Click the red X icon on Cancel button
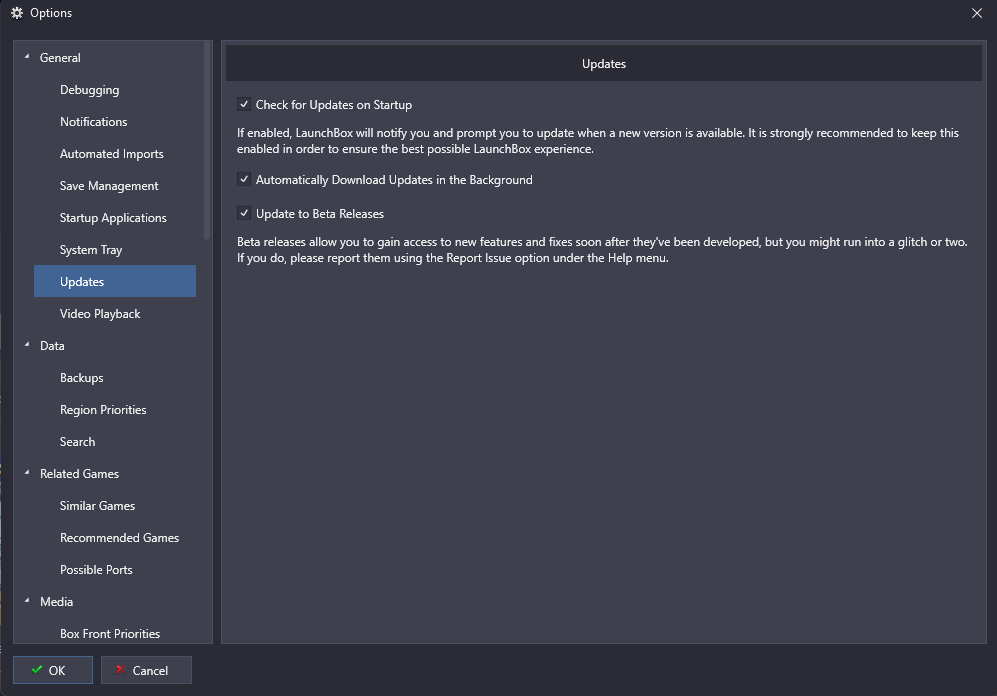Viewport: 997px width, 696px height. pos(120,669)
